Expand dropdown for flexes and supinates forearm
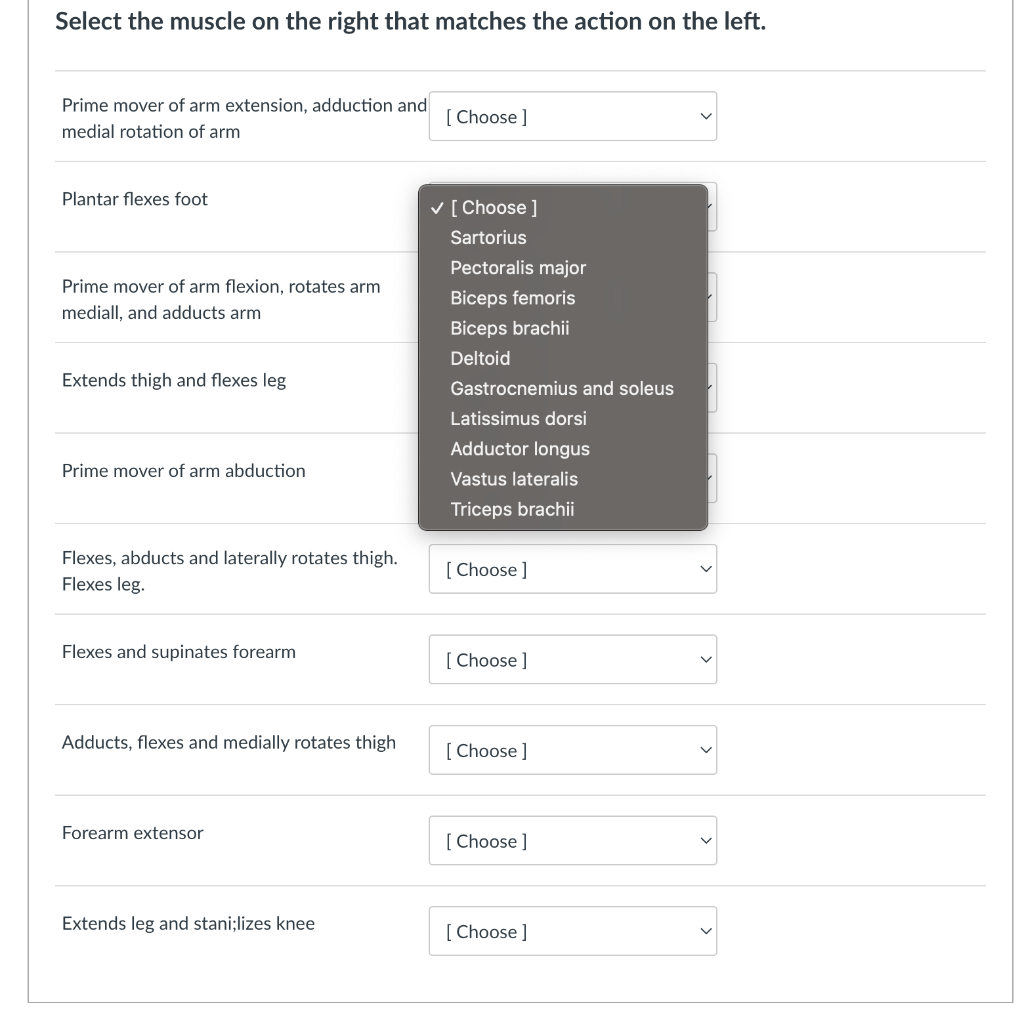The width and height of the screenshot is (1024, 1013). (572, 660)
